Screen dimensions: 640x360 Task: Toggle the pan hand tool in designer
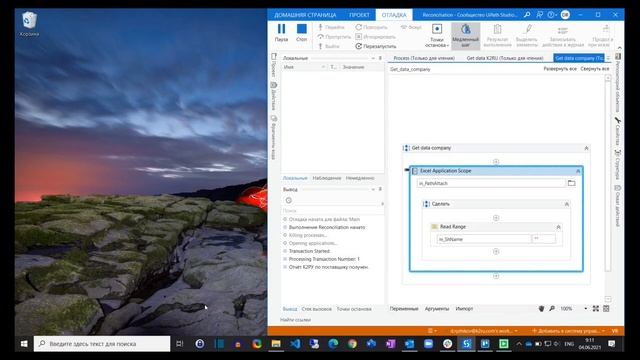(x=541, y=309)
